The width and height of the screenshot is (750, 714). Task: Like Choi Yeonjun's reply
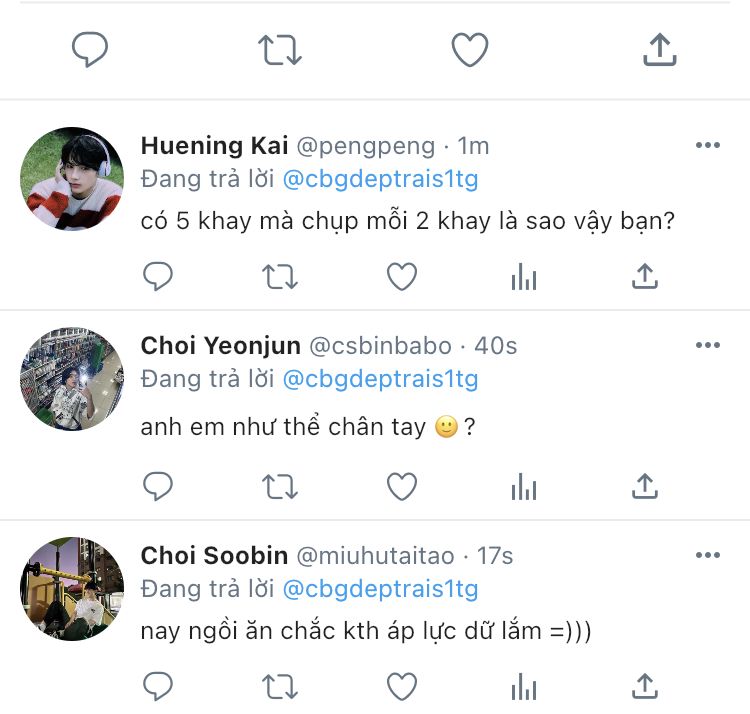pos(402,487)
